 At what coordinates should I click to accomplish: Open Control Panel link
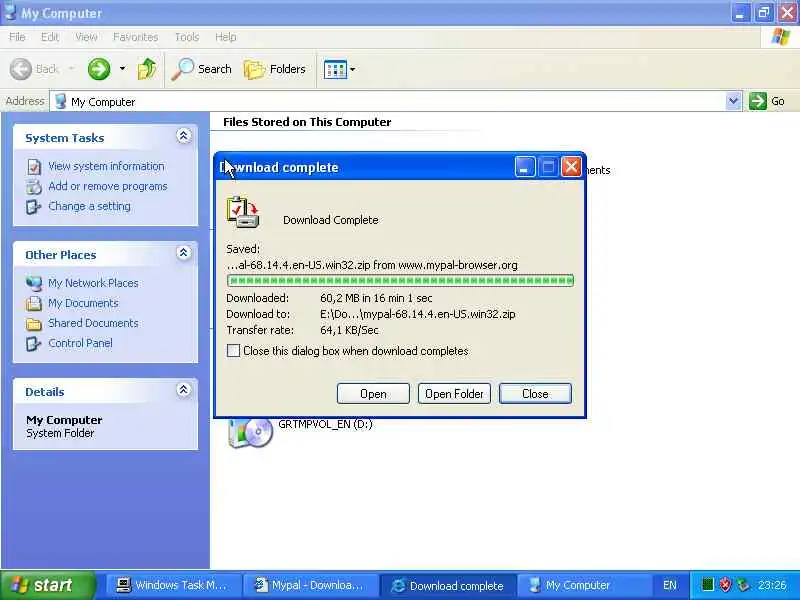click(x=80, y=343)
